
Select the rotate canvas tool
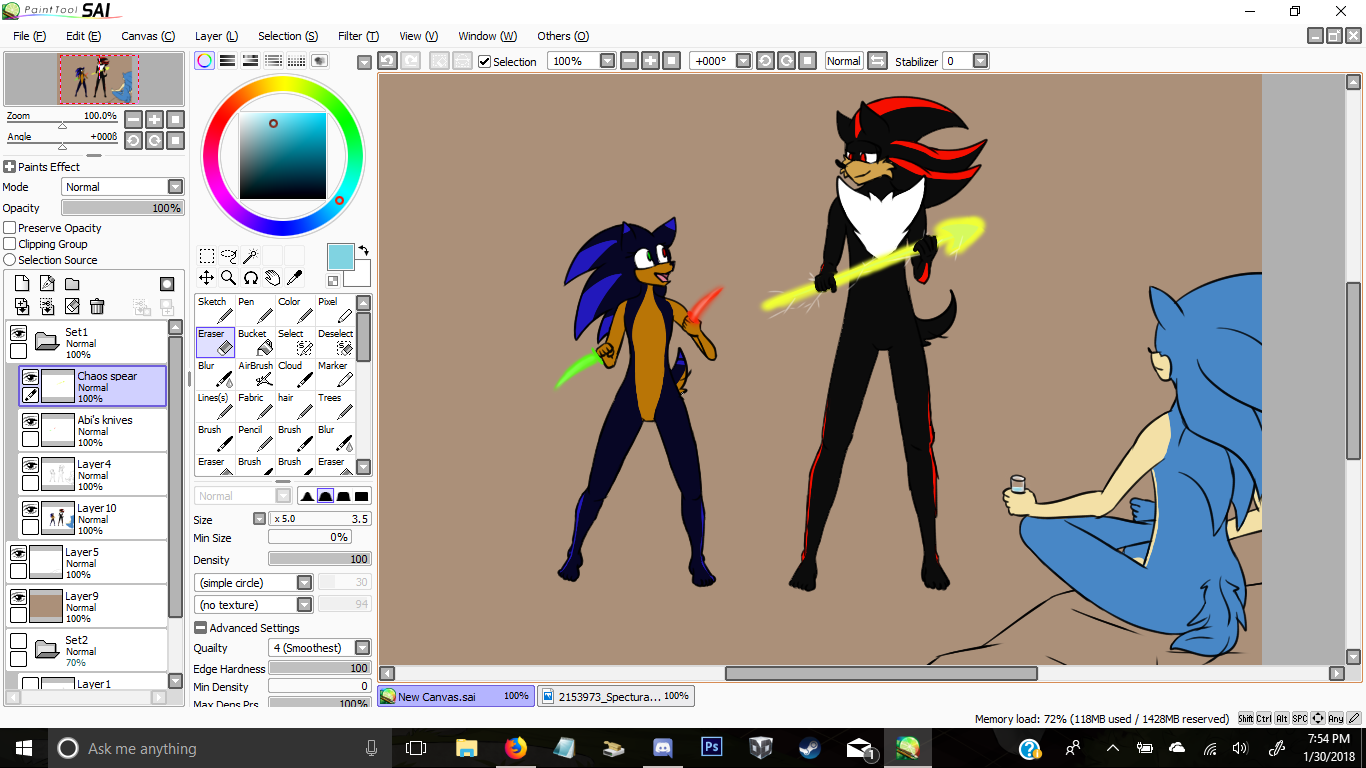tap(250, 278)
